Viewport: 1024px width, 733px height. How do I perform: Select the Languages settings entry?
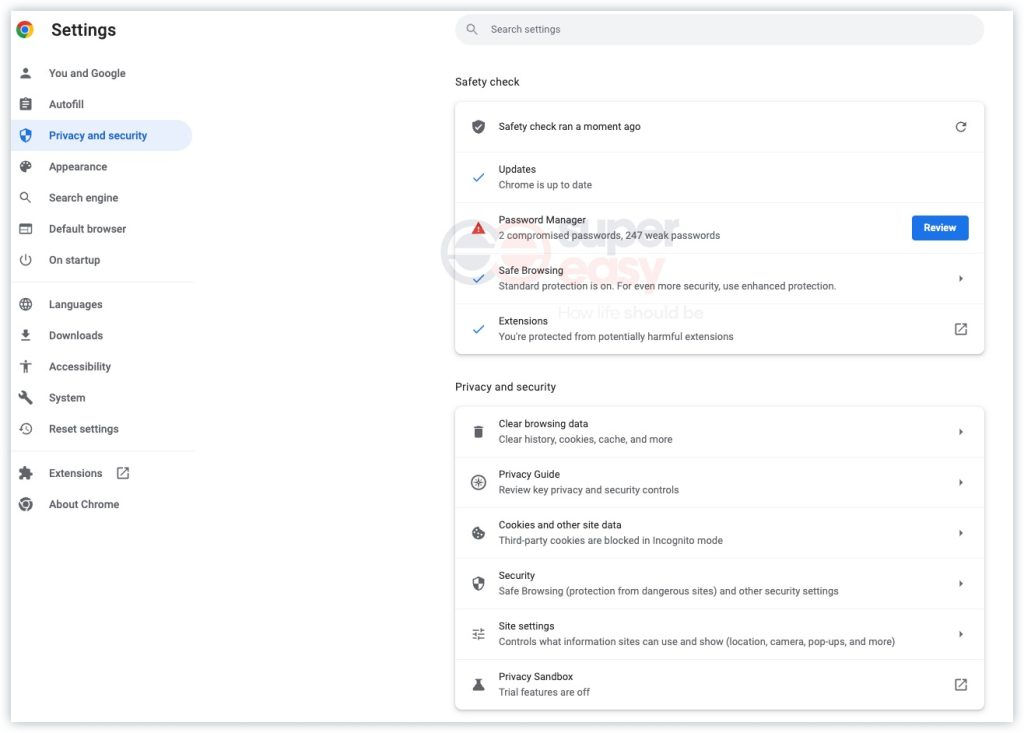click(75, 303)
